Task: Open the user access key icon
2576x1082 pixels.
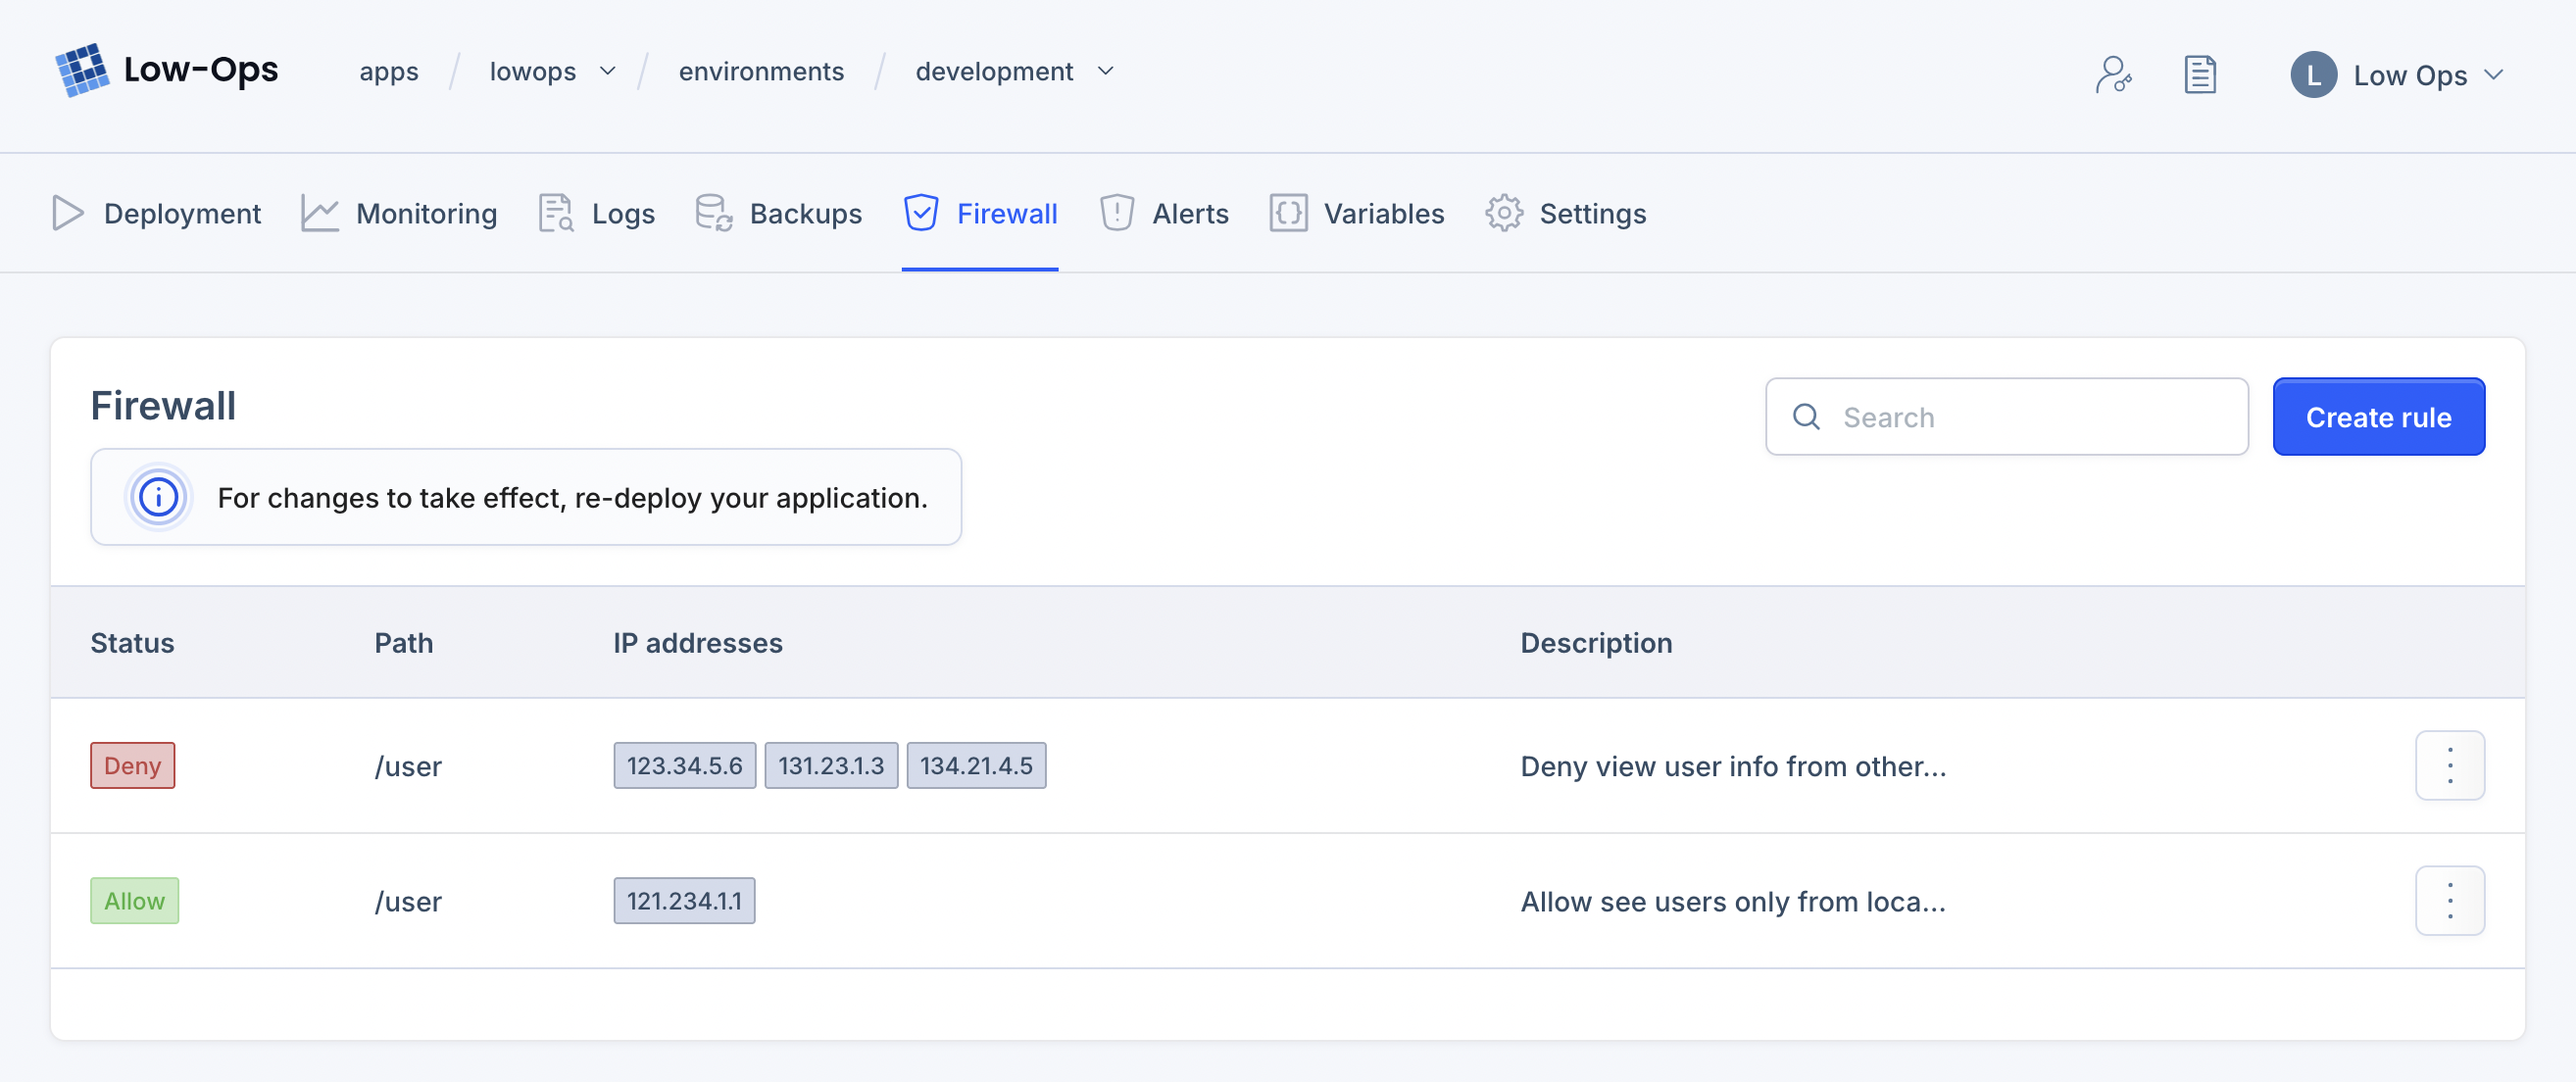Action: pos(2113,74)
